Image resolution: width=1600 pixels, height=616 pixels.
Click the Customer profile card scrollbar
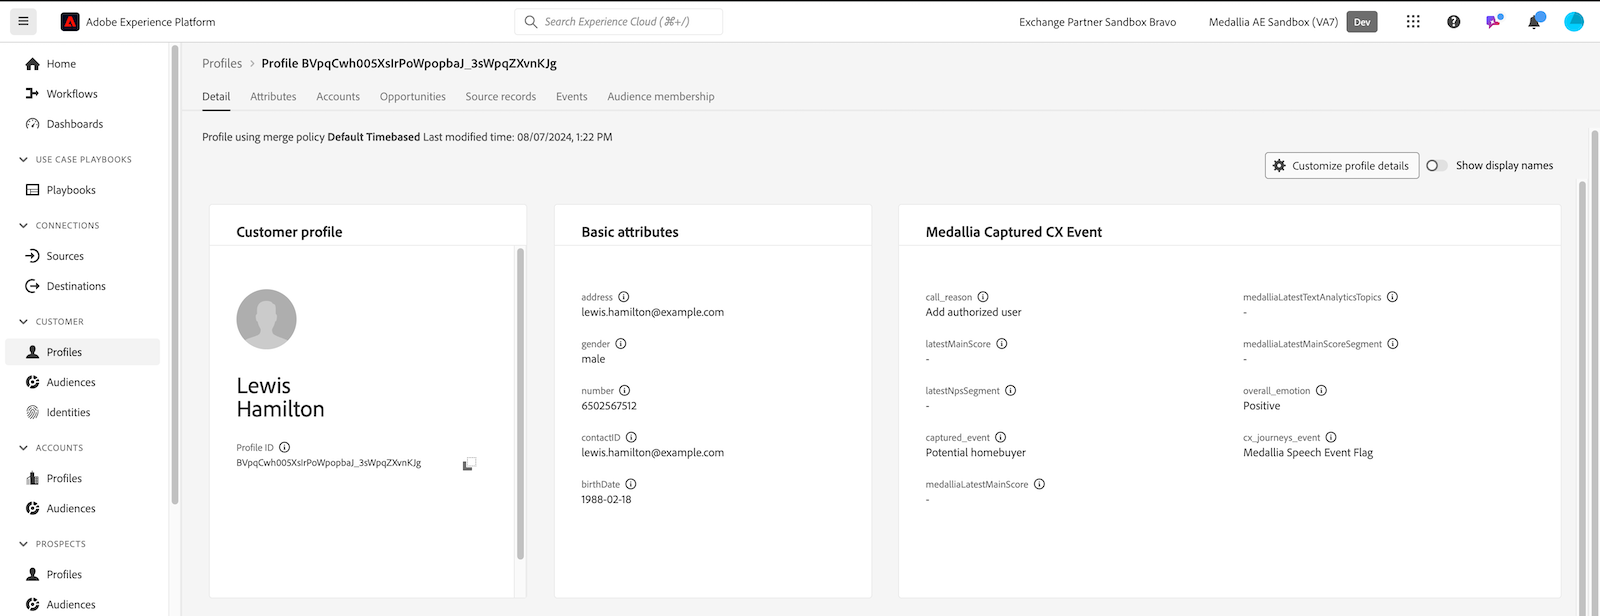(520, 400)
